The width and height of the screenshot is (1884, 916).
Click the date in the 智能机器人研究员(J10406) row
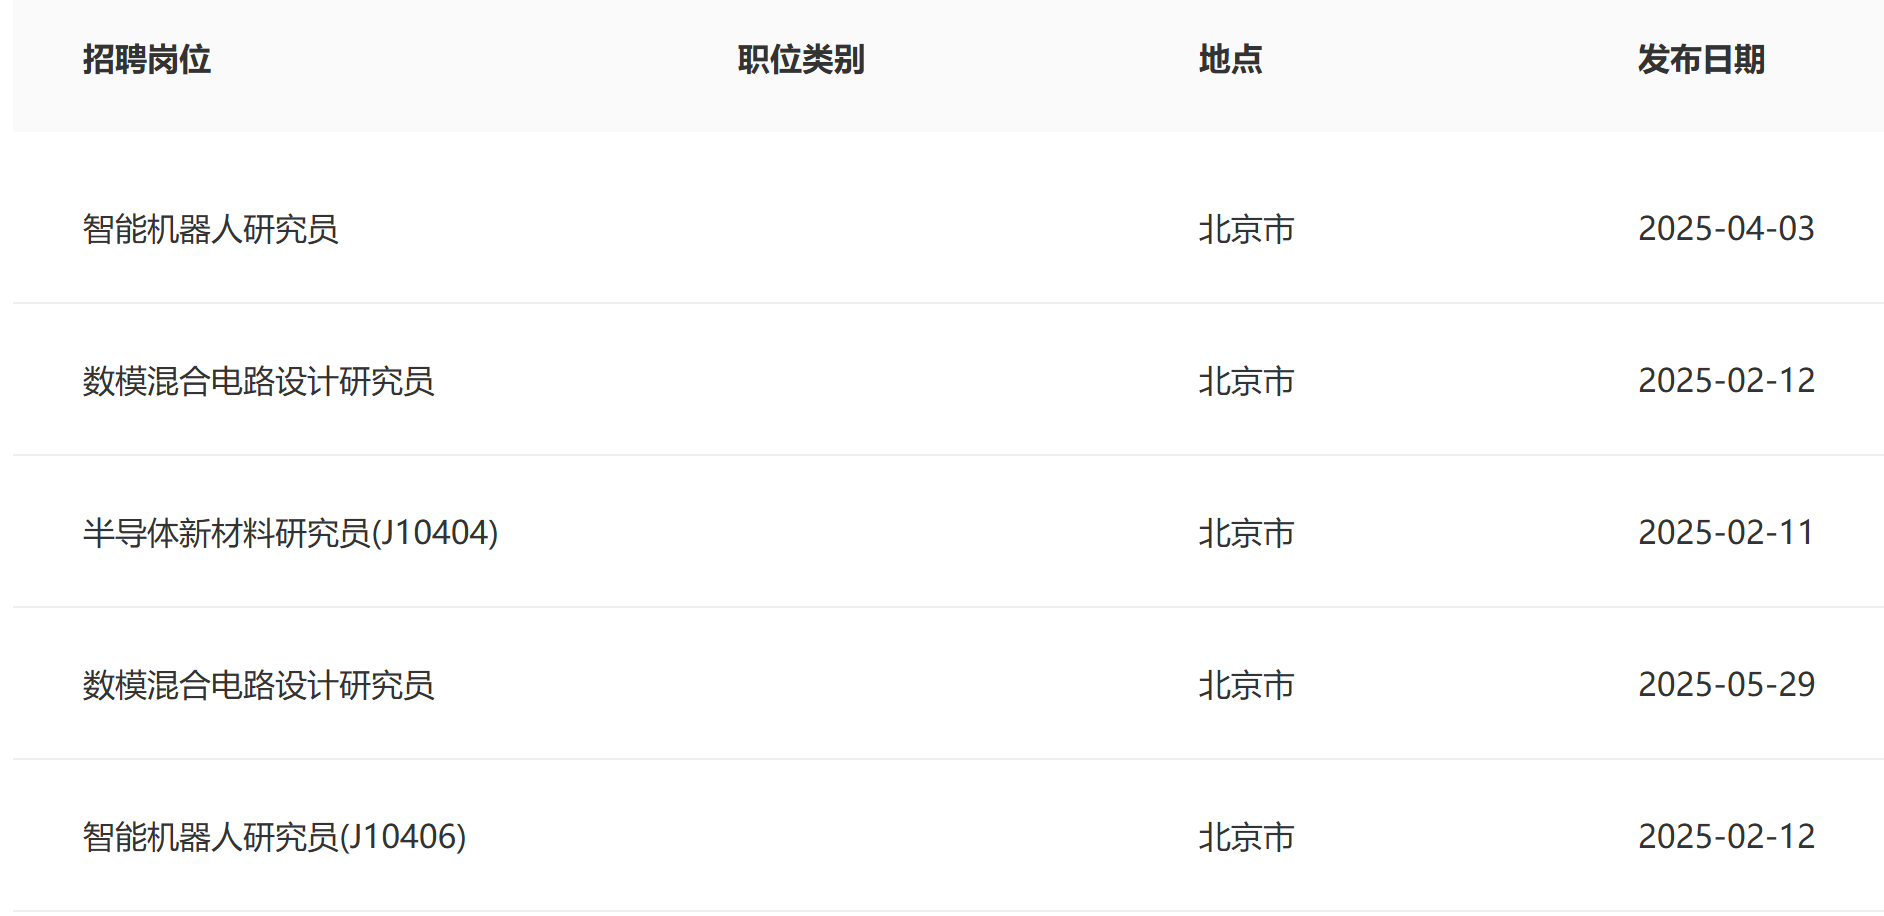(x=1726, y=837)
